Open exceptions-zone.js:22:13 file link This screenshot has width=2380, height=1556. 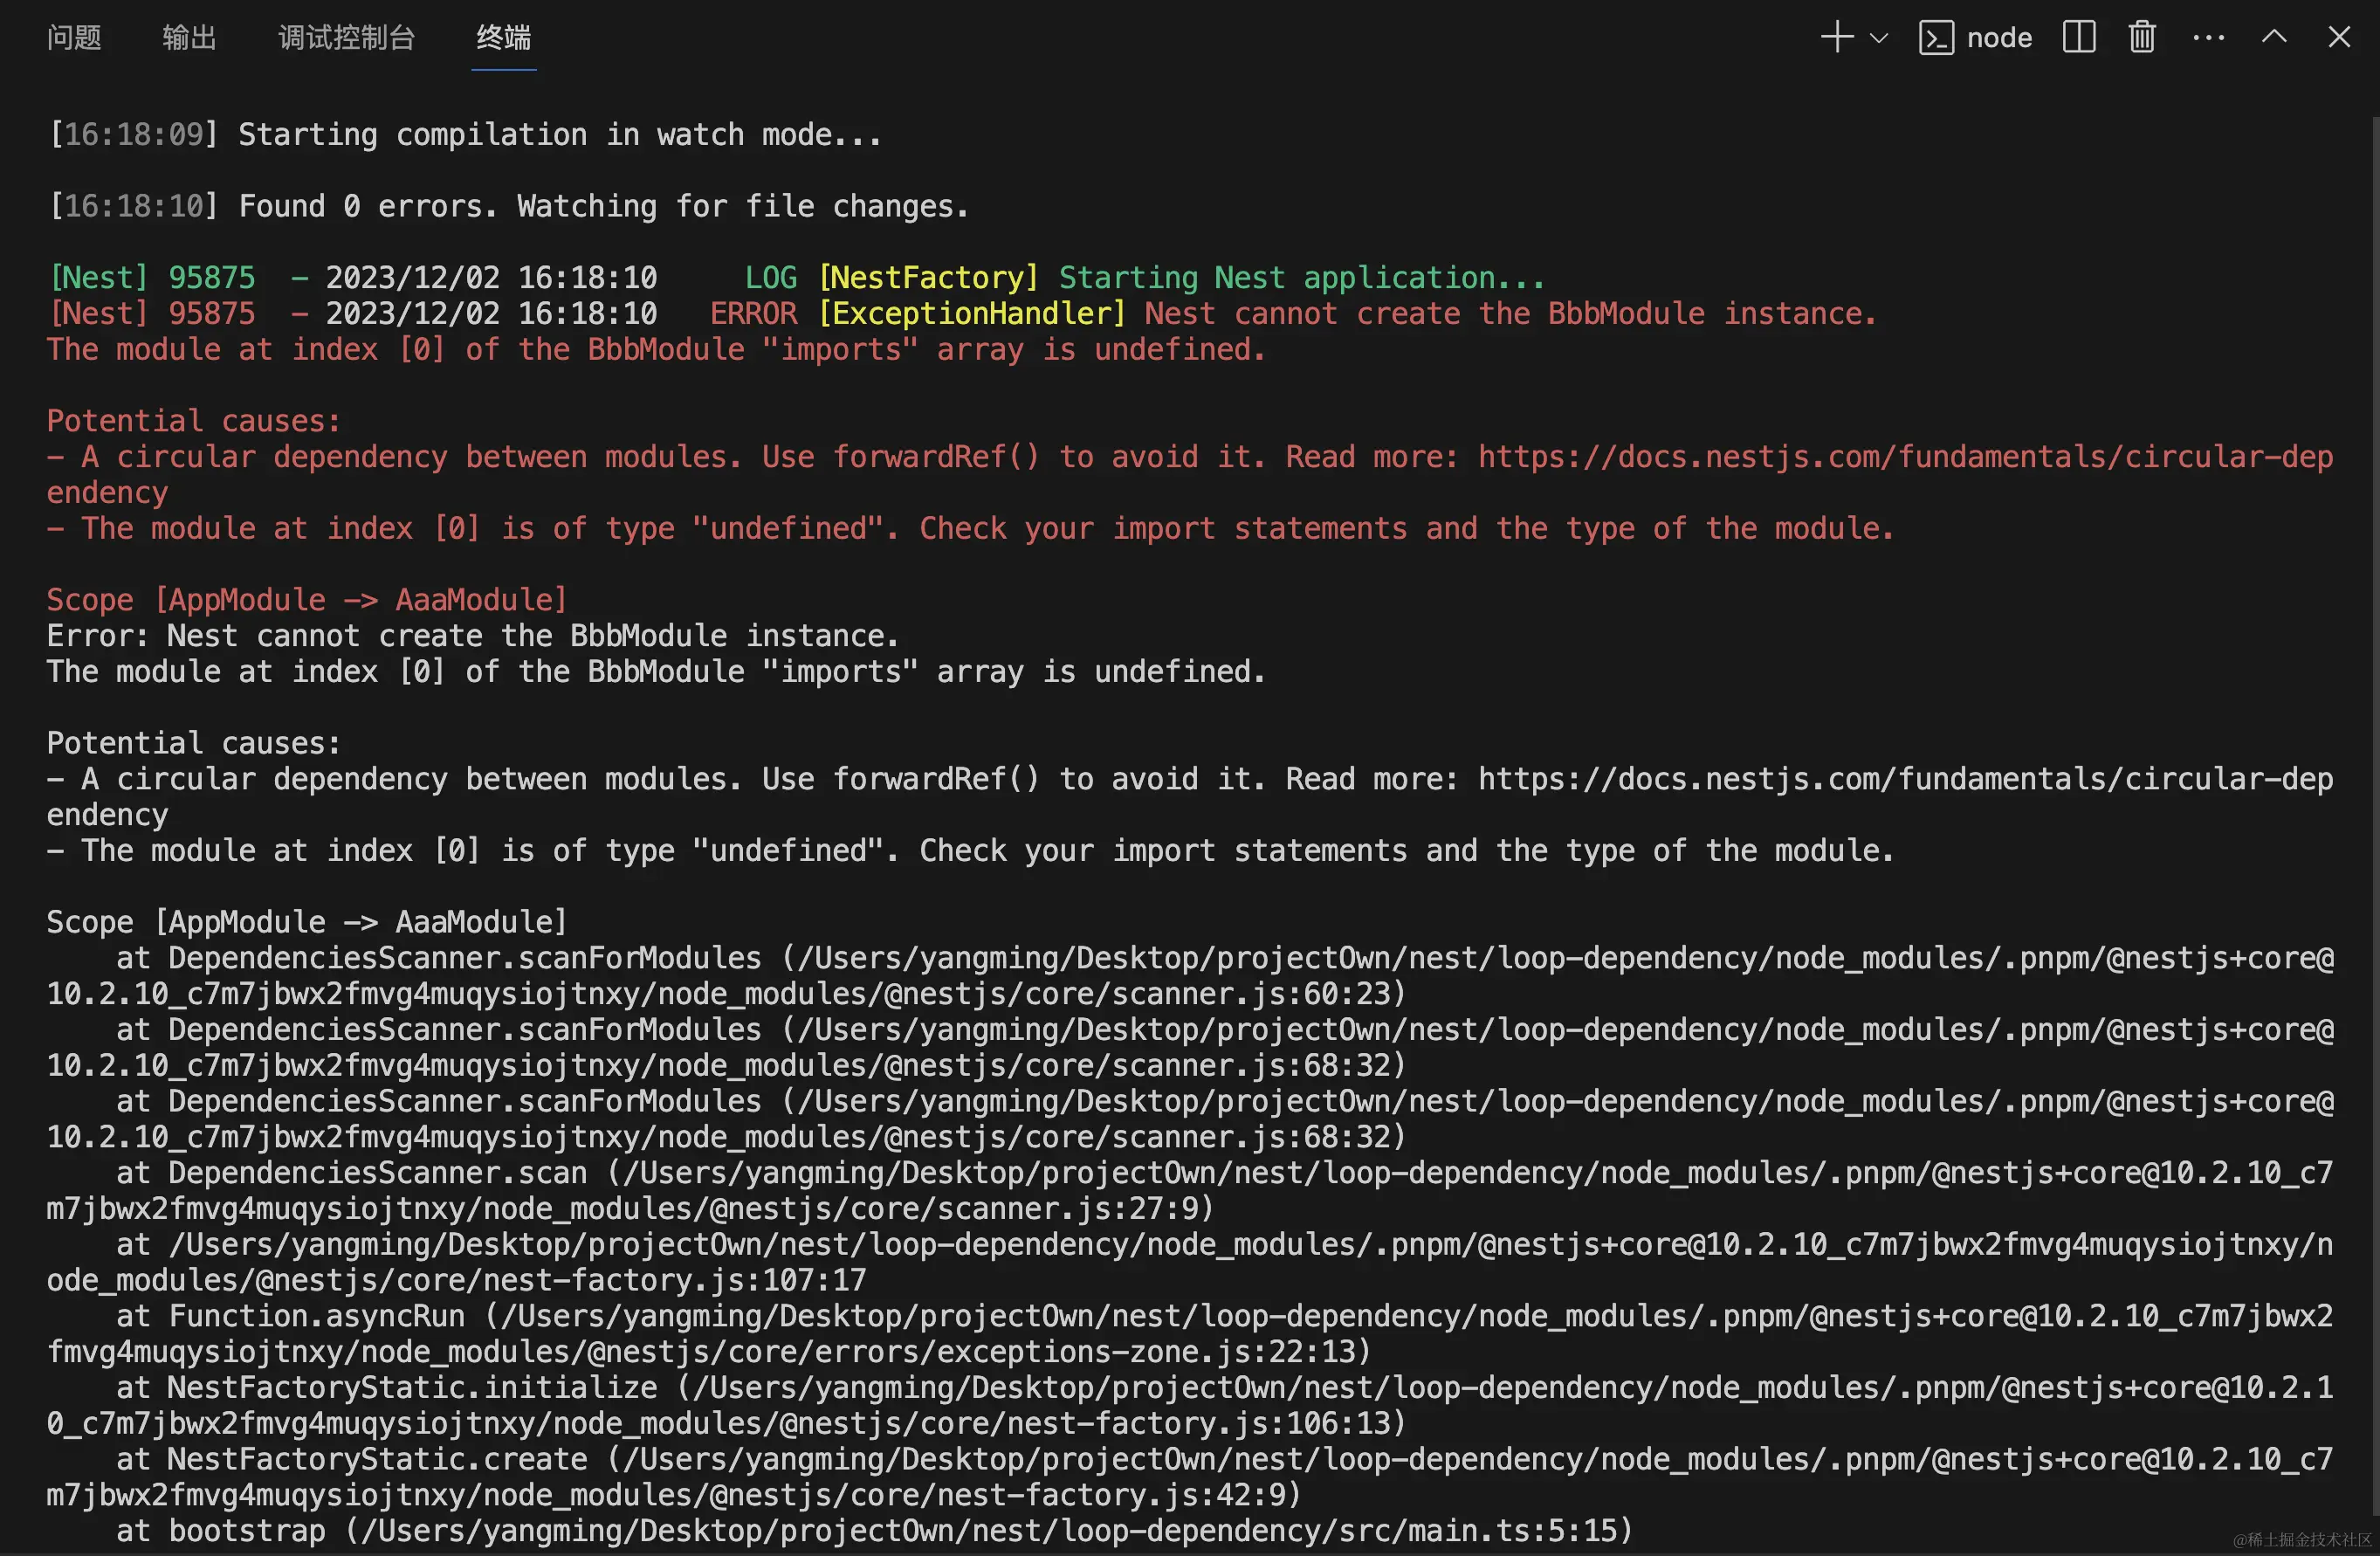1190,1334
